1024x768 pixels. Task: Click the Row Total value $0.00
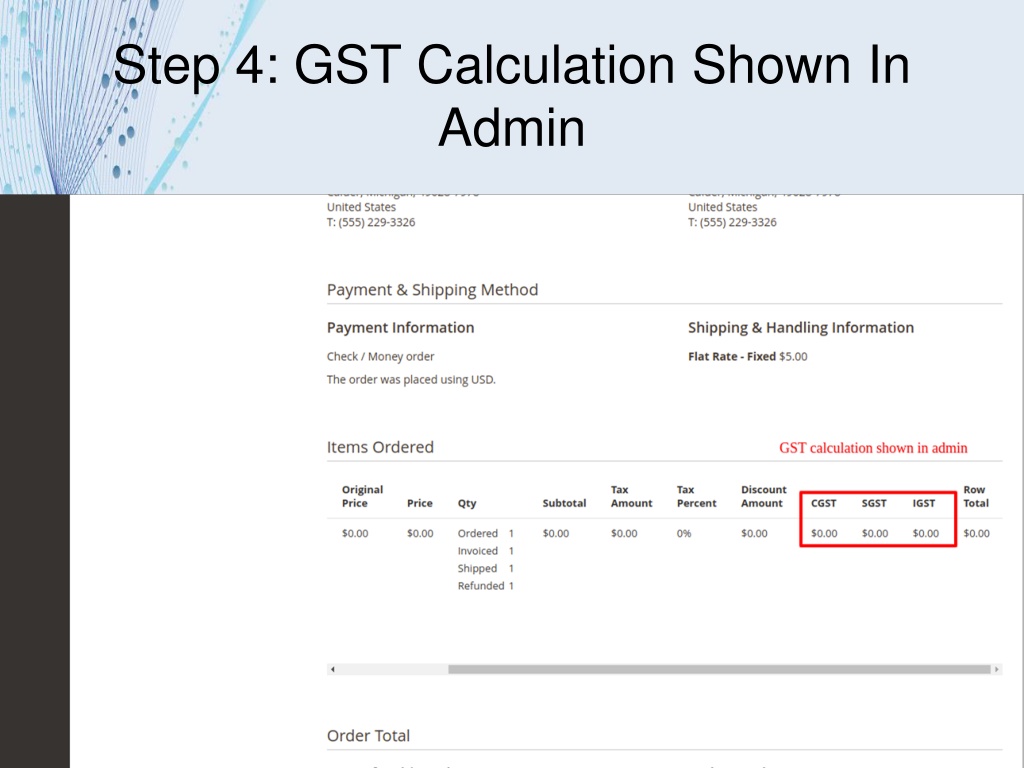tap(976, 534)
